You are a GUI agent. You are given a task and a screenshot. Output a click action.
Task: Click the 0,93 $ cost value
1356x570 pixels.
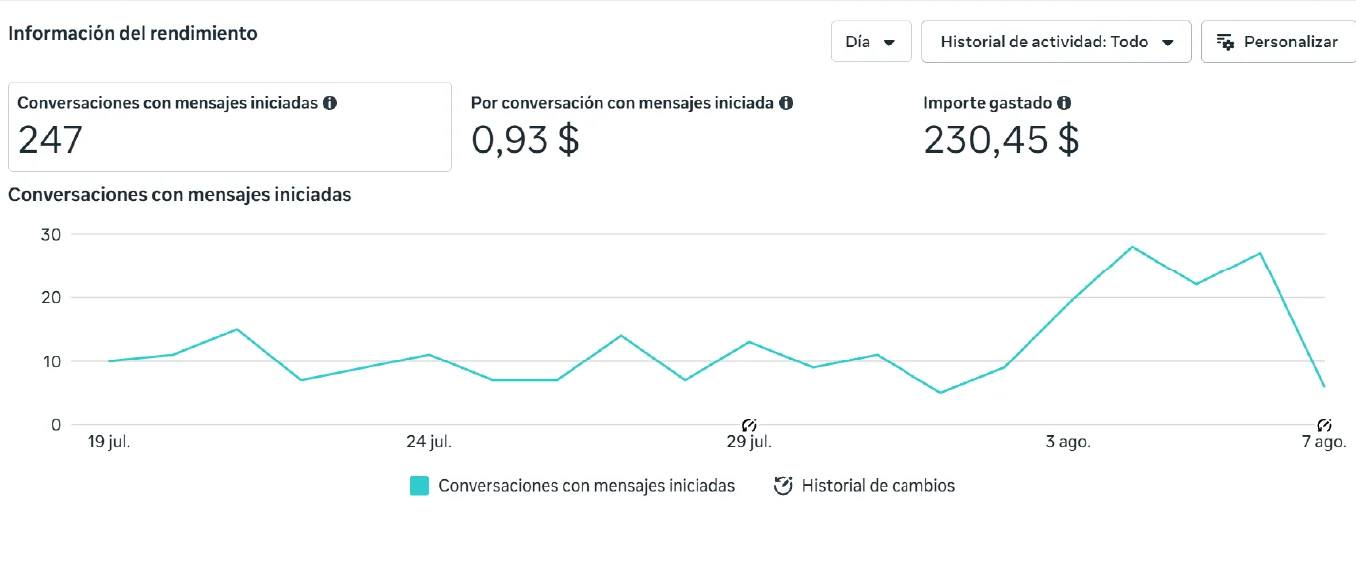pos(525,140)
